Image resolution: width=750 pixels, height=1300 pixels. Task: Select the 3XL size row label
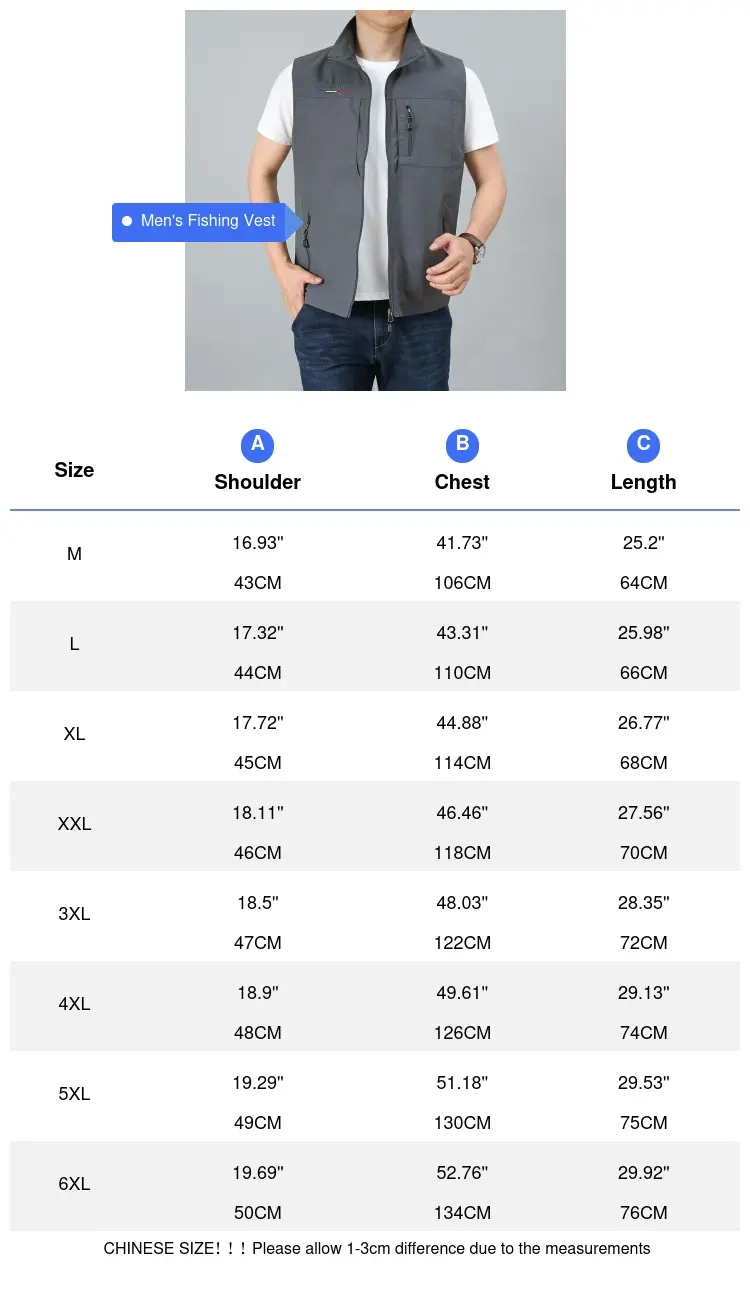coord(74,914)
